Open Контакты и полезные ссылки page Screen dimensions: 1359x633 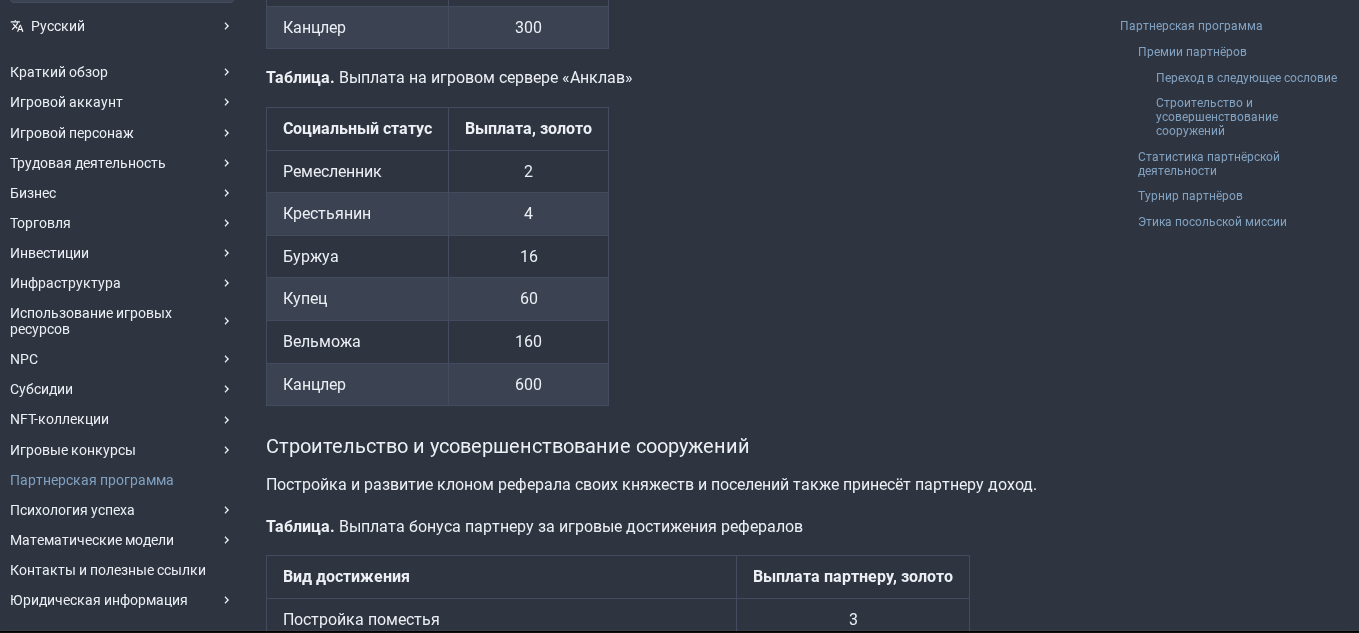point(108,570)
